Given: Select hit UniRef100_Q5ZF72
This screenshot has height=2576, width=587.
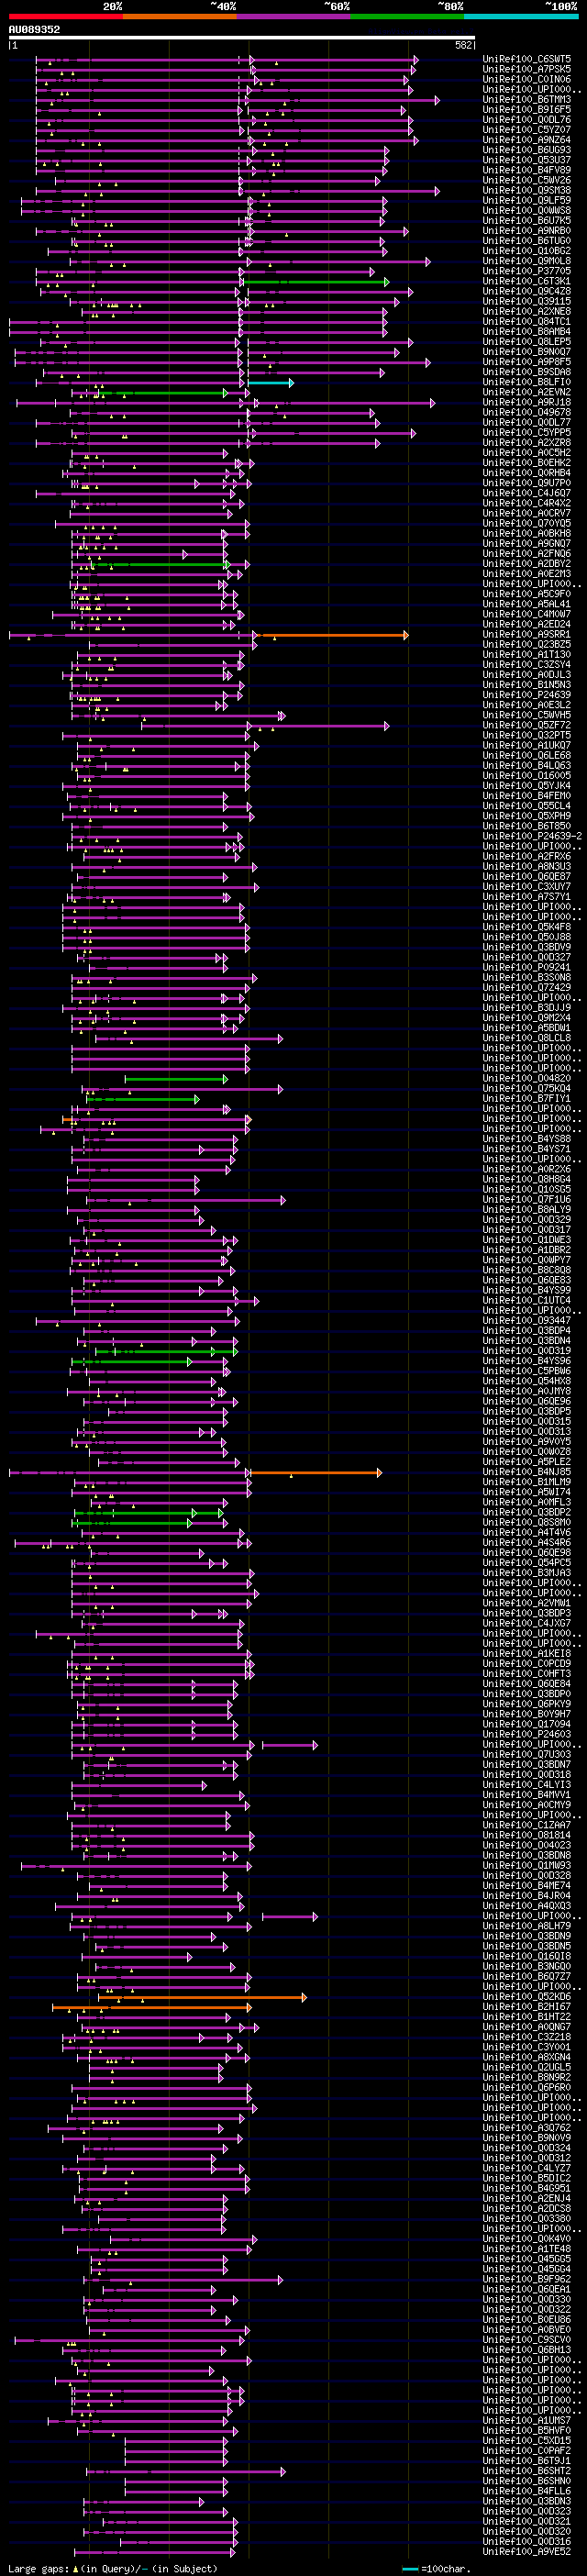Looking at the screenshot, I should [527, 725].
